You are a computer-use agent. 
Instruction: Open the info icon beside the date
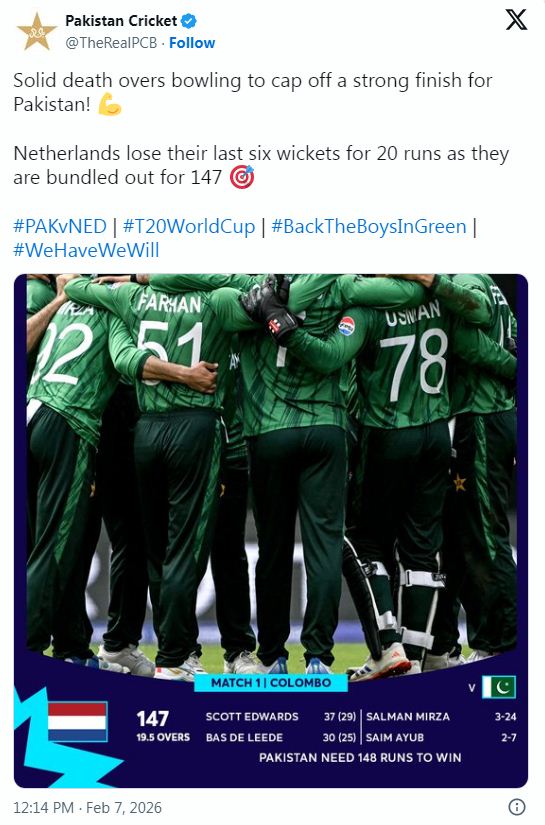[x=517, y=807]
